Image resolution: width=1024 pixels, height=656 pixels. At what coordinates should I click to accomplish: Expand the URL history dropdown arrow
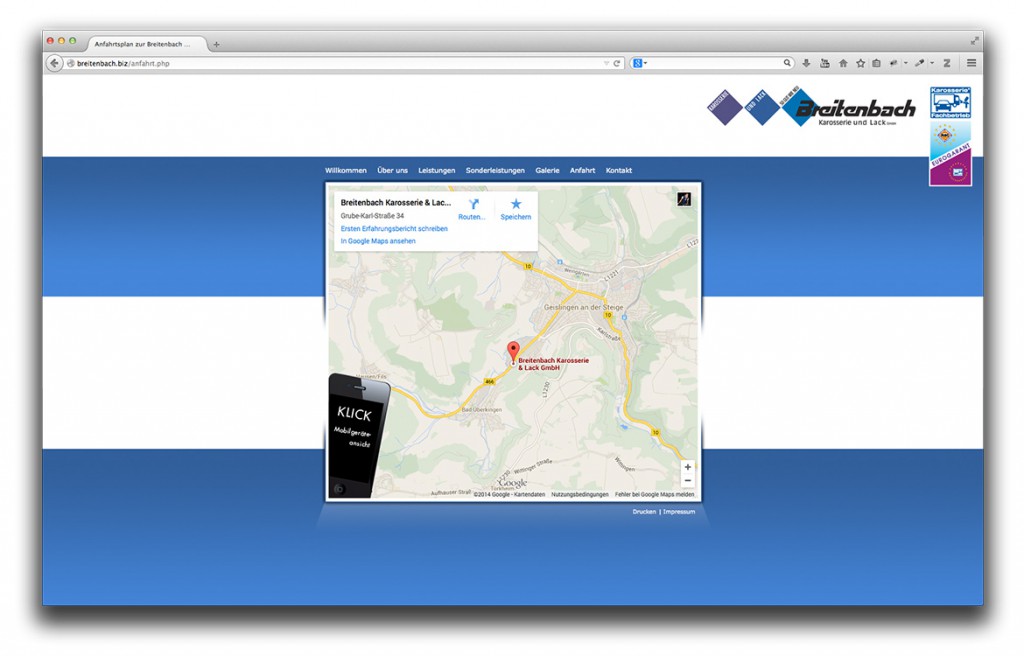(x=606, y=63)
